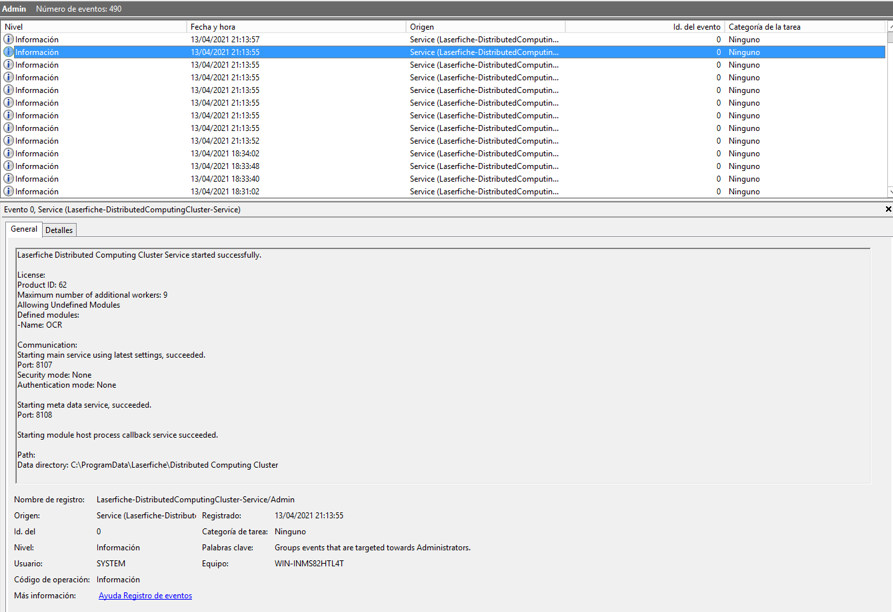Select the General tab
Screen dimensions: 893x612
(x=24, y=229)
